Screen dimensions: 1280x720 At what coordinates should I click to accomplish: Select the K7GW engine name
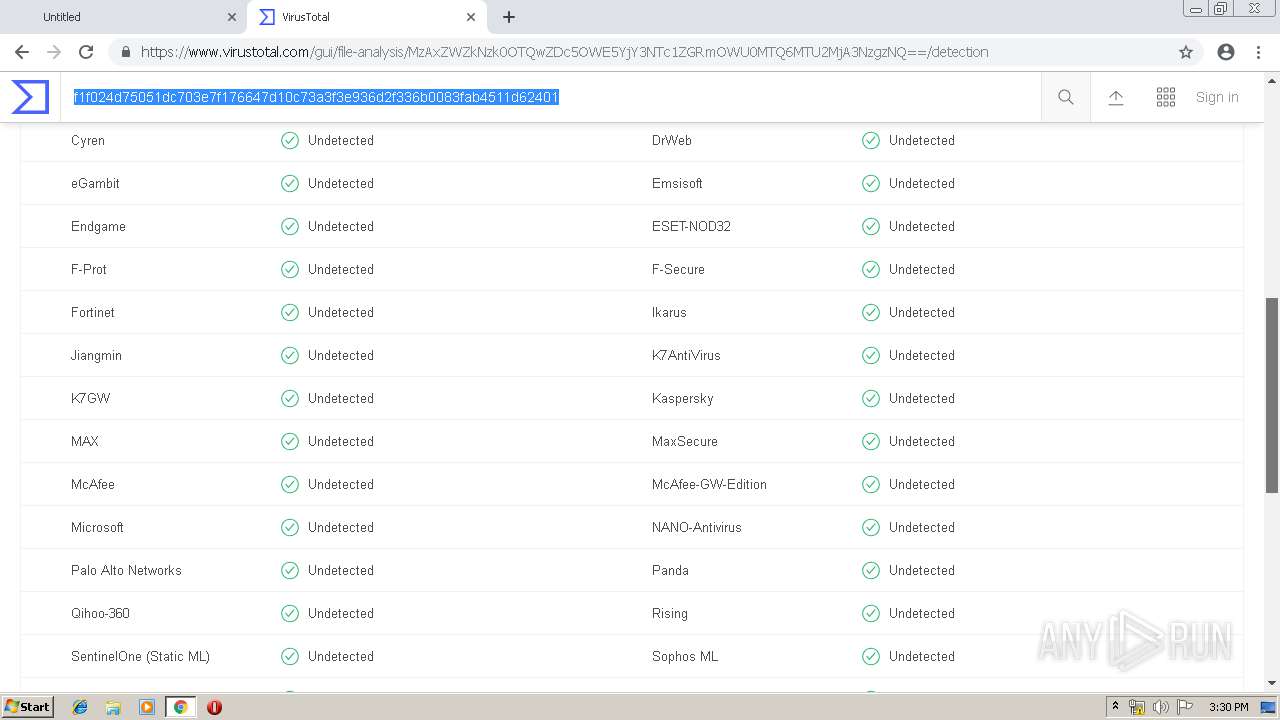tap(90, 398)
